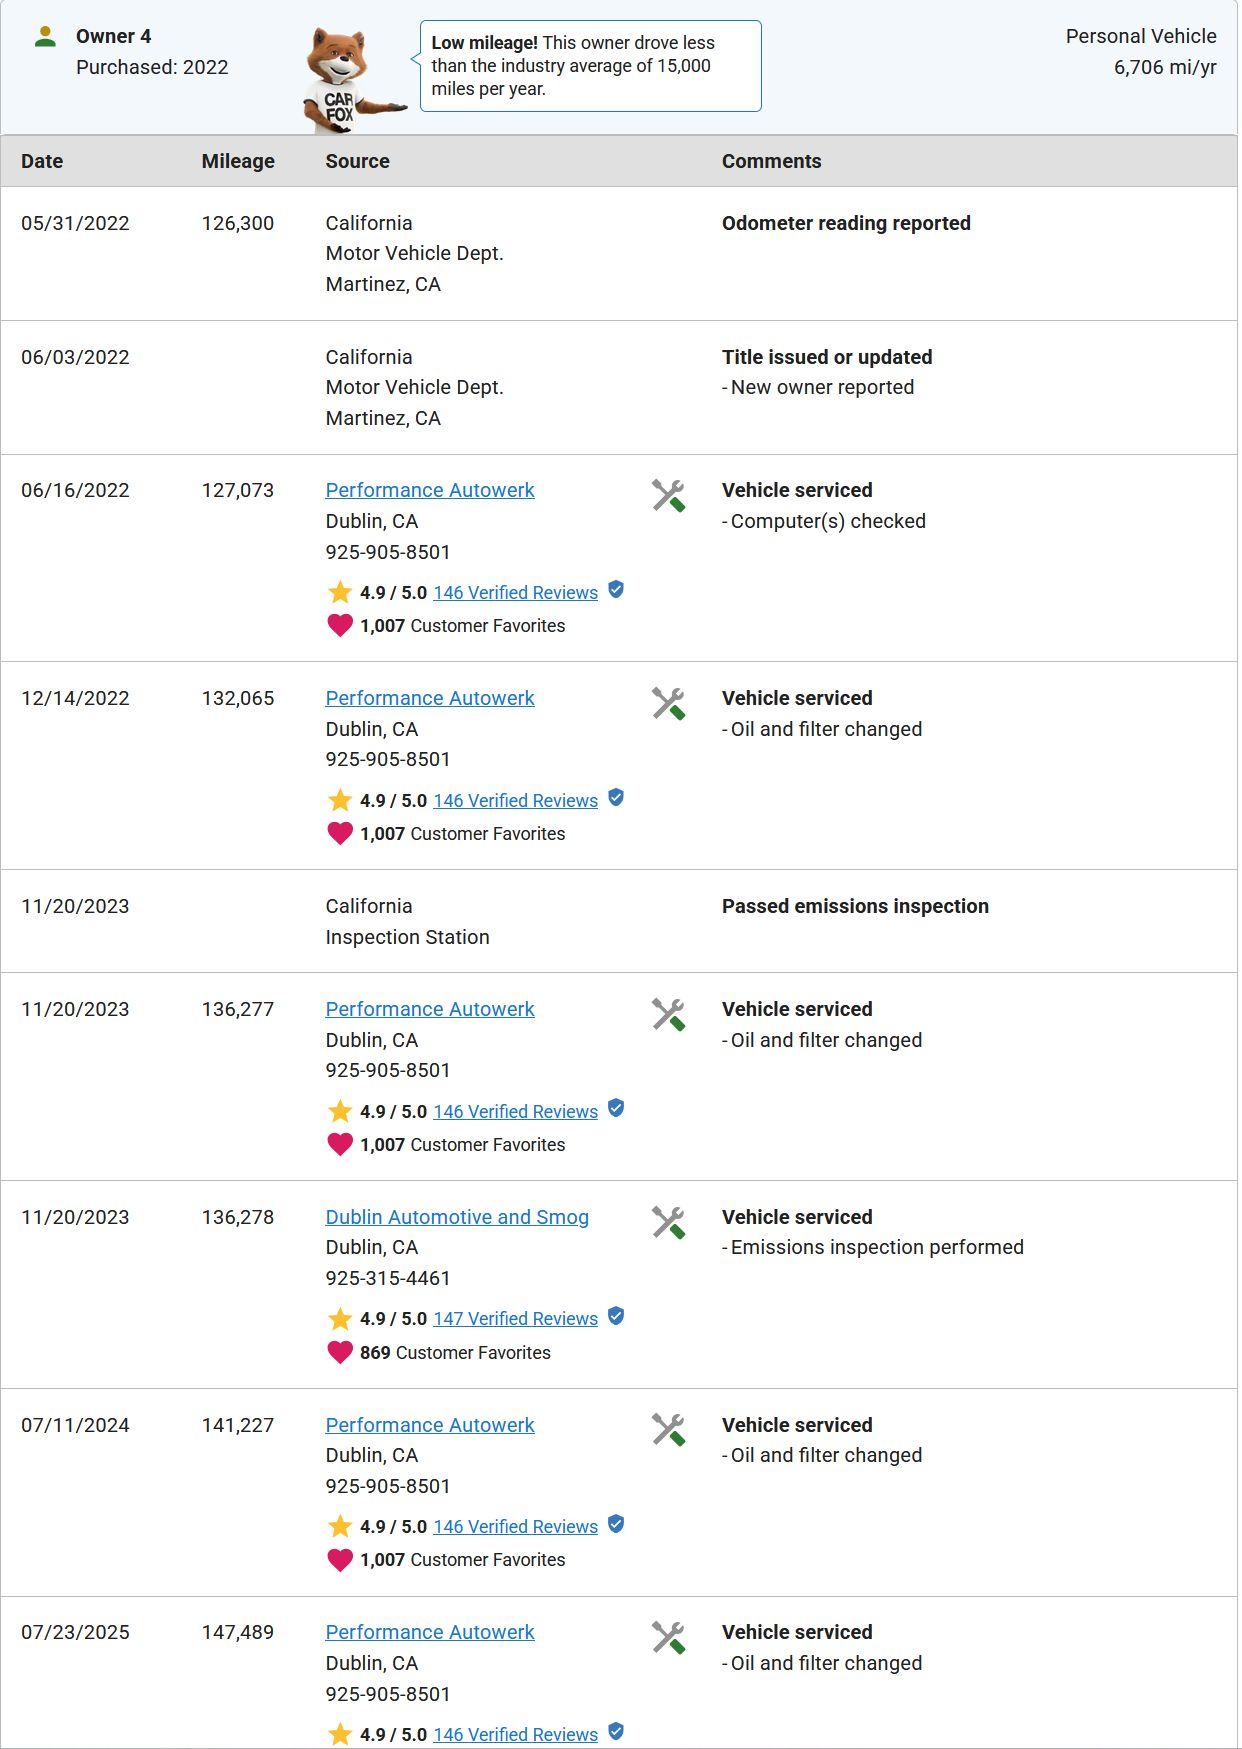Click the gold star rating for Dublin Automotive and Smog
Image resolution: width=1242 pixels, height=1749 pixels.
click(x=340, y=1319)
